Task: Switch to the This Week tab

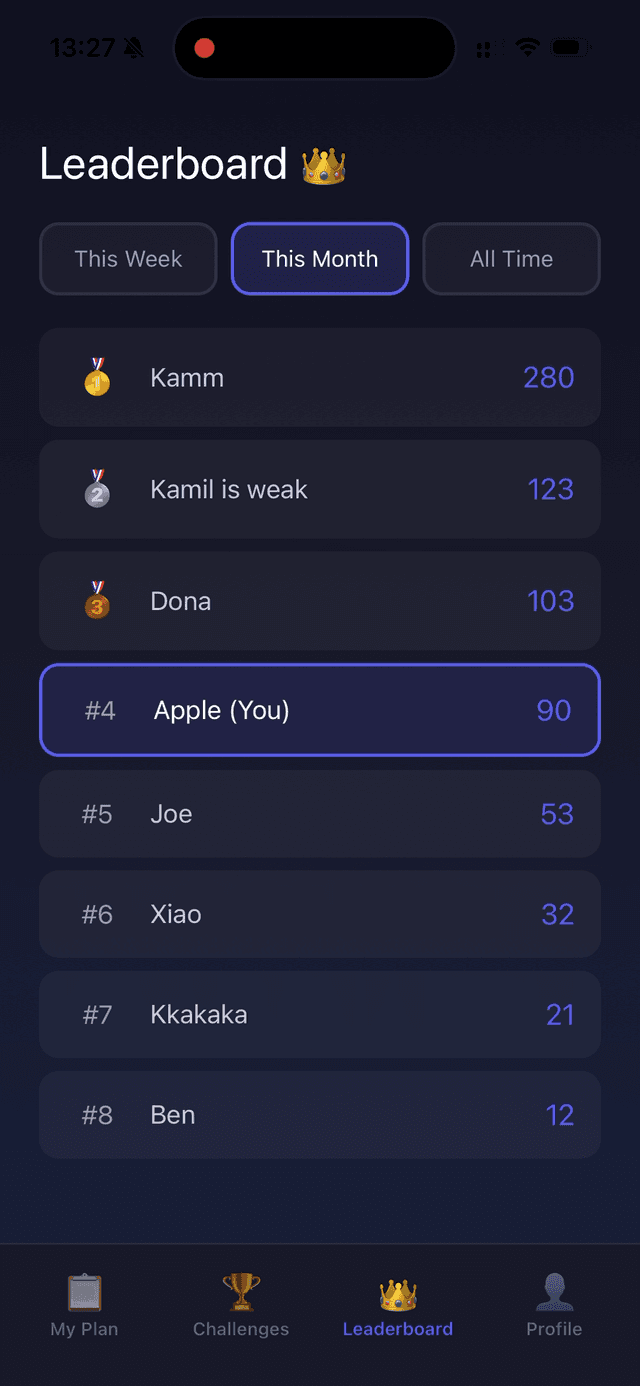Action: (128, 259)
